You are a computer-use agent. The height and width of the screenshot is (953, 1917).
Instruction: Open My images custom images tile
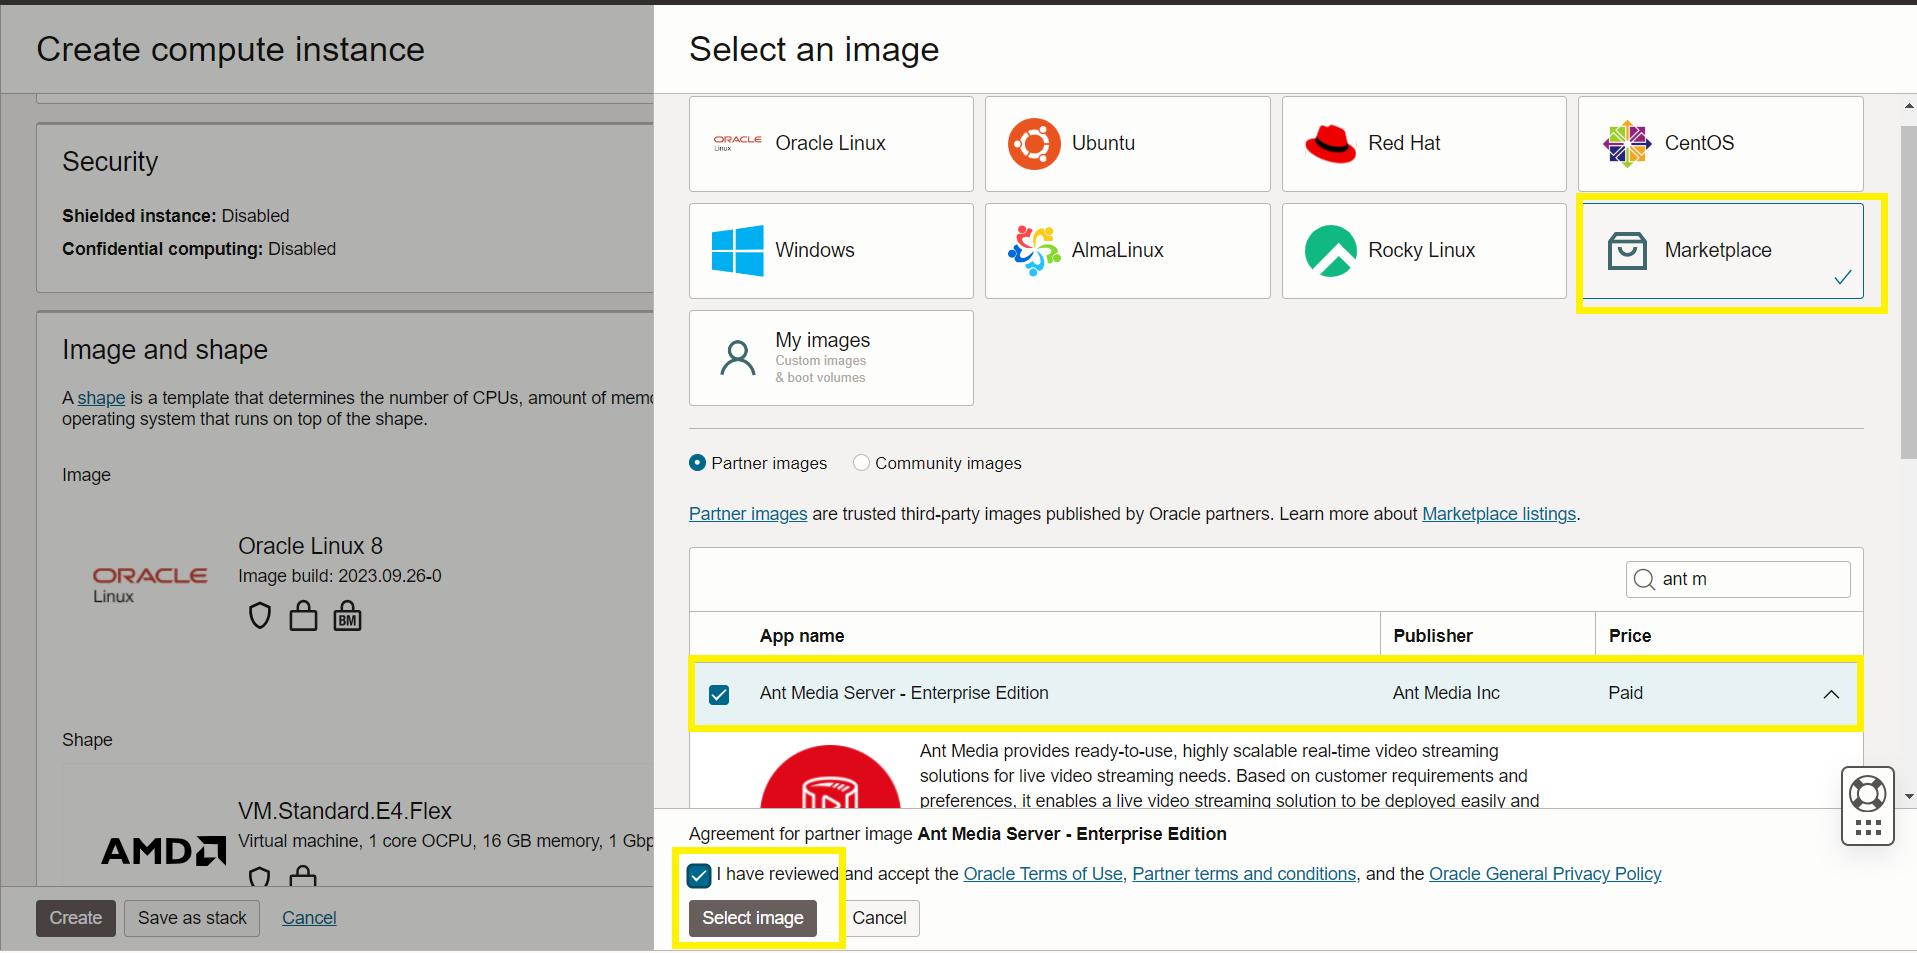(831, 358)
